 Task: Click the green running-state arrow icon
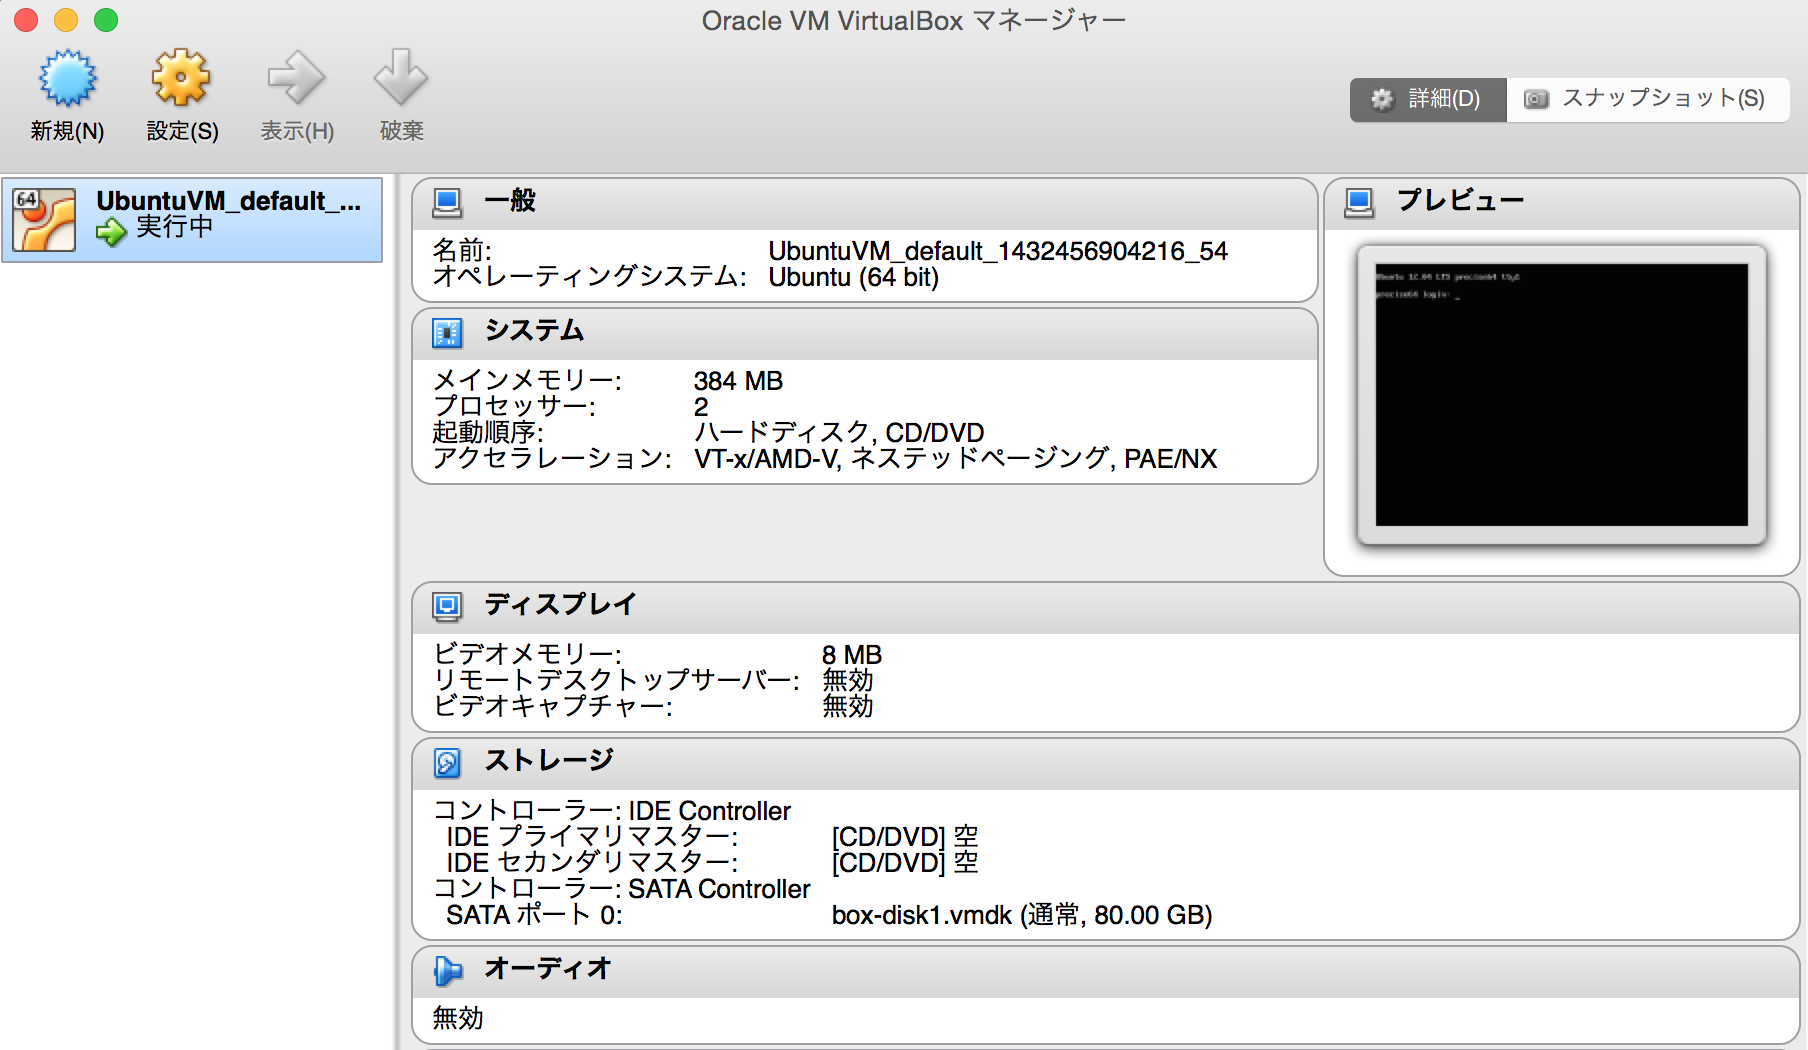click(111, 231)
